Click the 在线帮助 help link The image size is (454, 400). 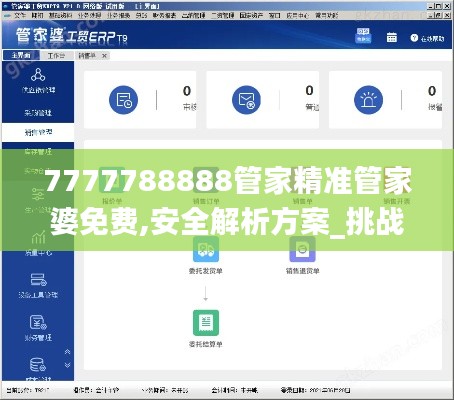(432, 39)
